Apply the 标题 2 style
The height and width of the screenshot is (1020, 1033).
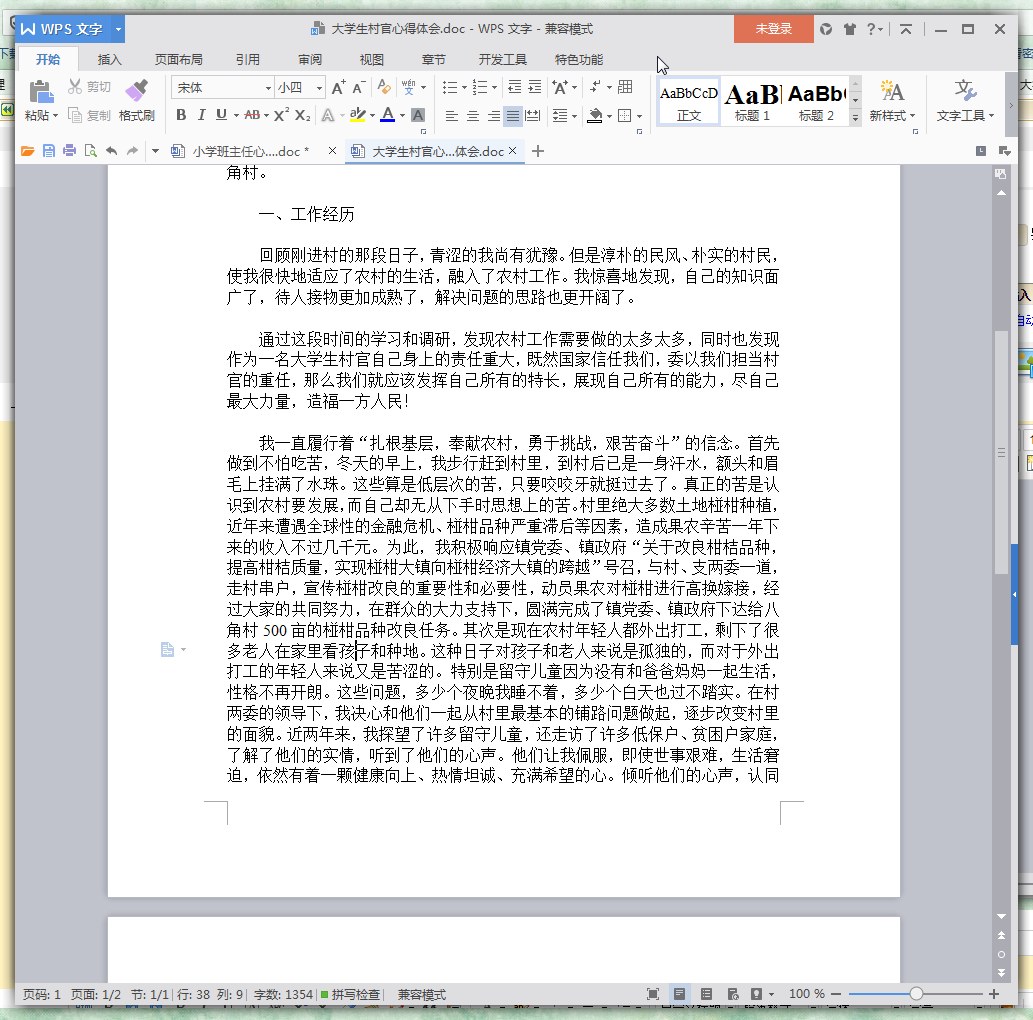[816, 103]
